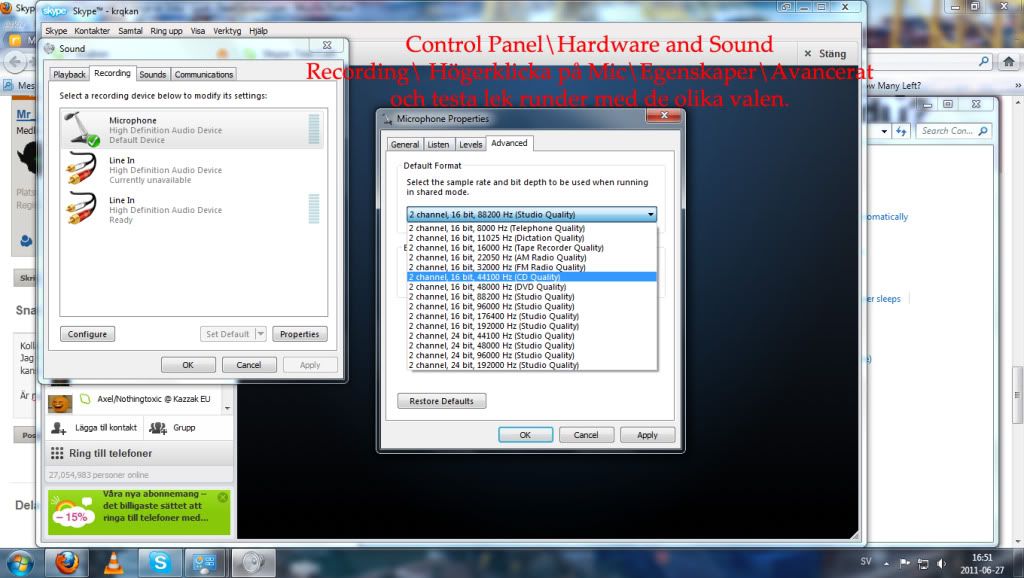Image resolution: width=1024 pixels, height=578 pixels.
Task: Click the Restore Defaults button
Action: coord(441,401)
